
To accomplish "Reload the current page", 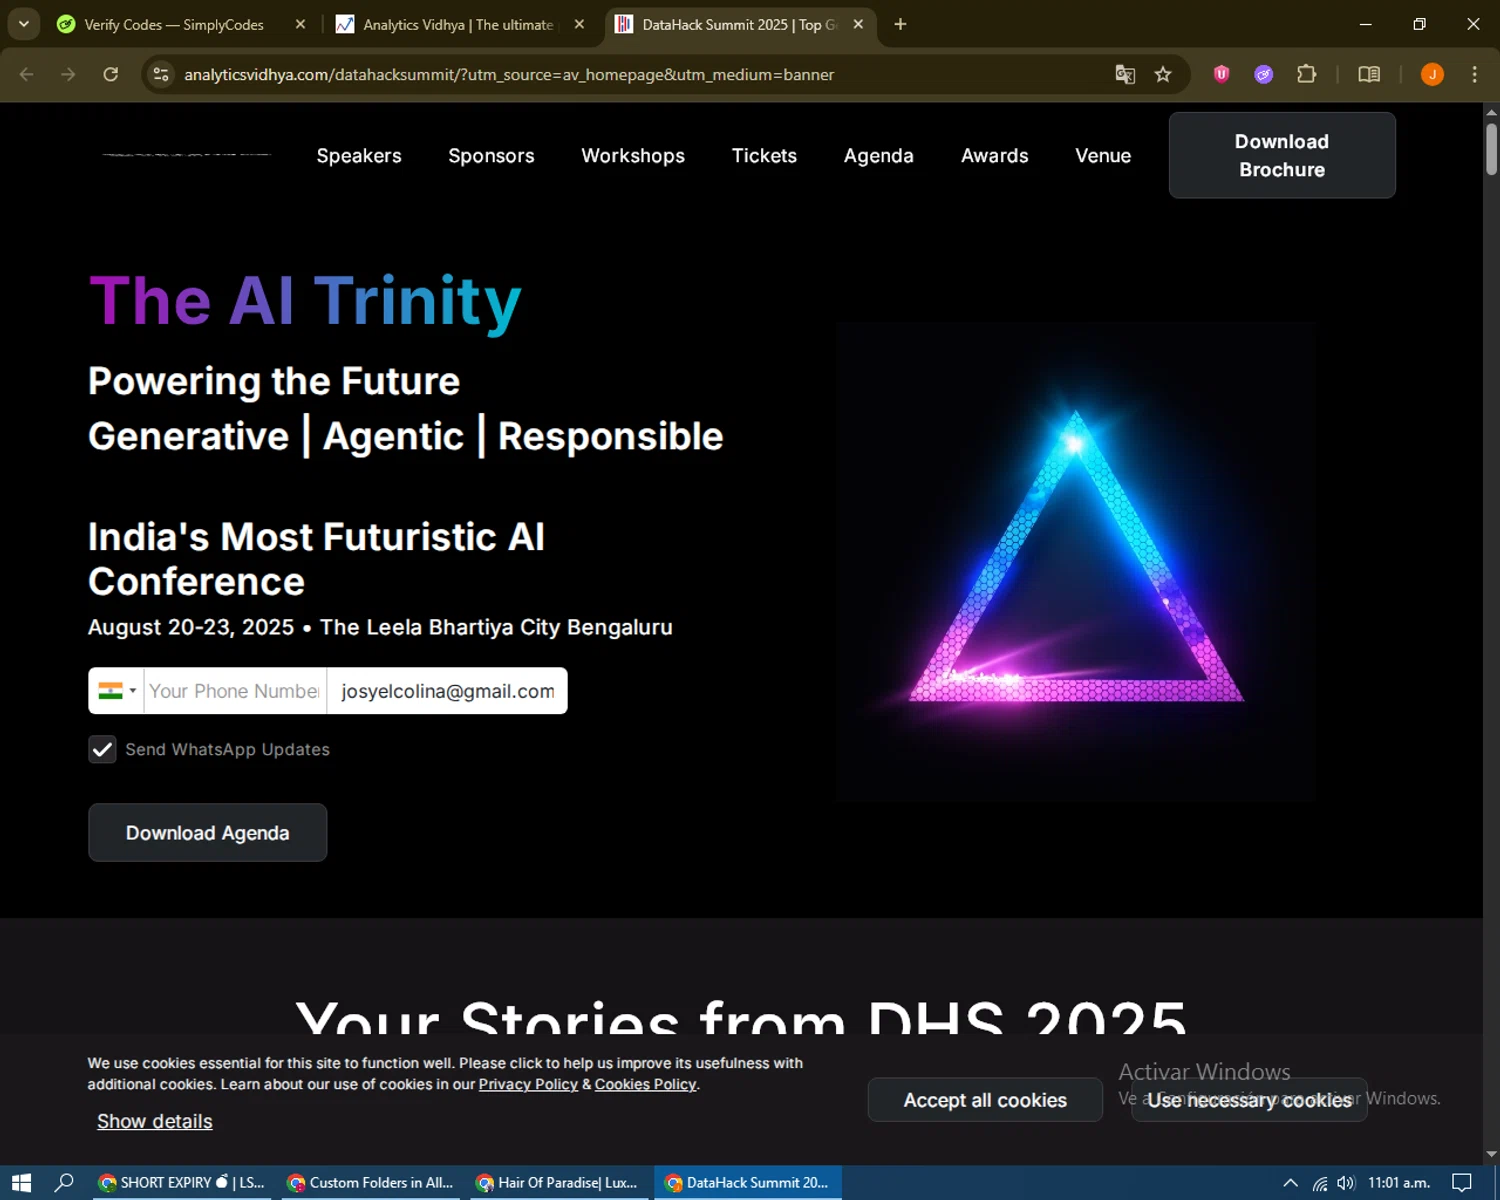I will [x=111, y=74].
